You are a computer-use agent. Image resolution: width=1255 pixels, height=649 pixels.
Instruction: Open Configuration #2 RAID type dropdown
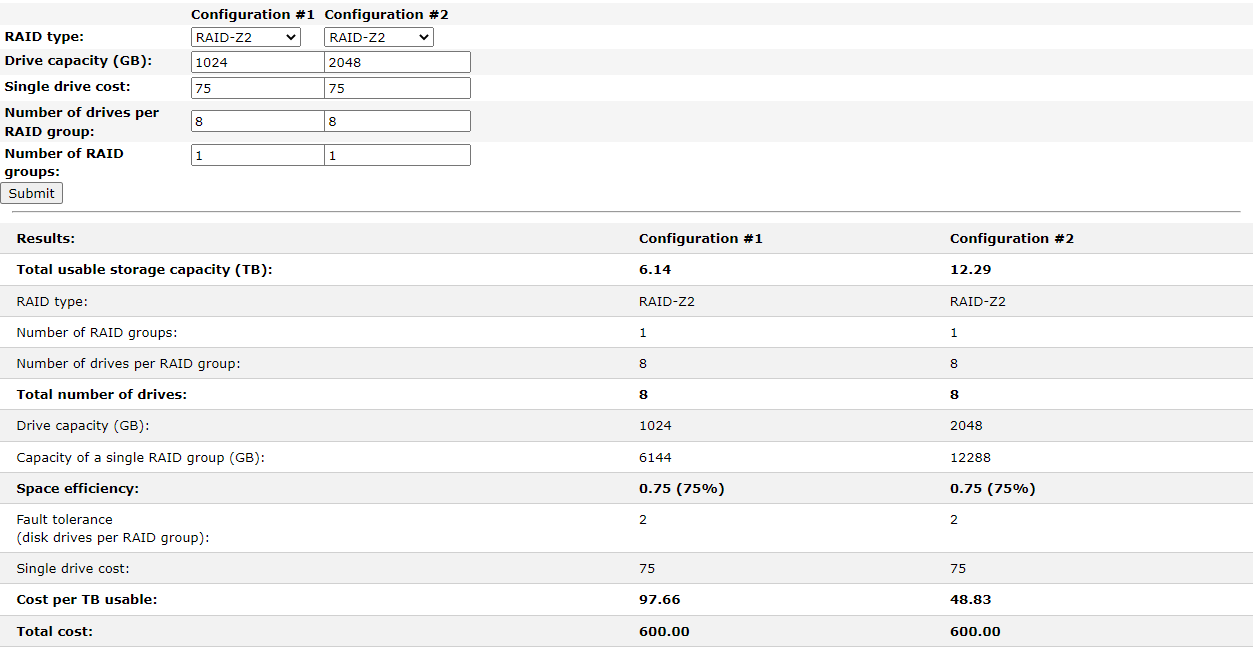tap(378, 37)
